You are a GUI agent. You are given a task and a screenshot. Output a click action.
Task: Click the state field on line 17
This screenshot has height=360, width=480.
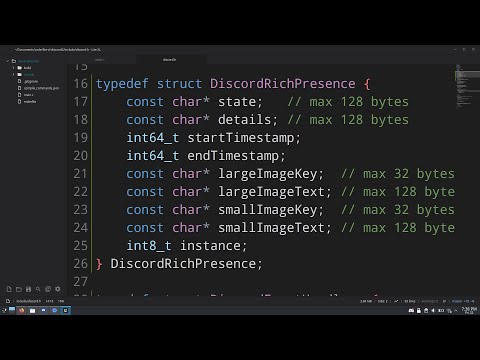[237, 102]
